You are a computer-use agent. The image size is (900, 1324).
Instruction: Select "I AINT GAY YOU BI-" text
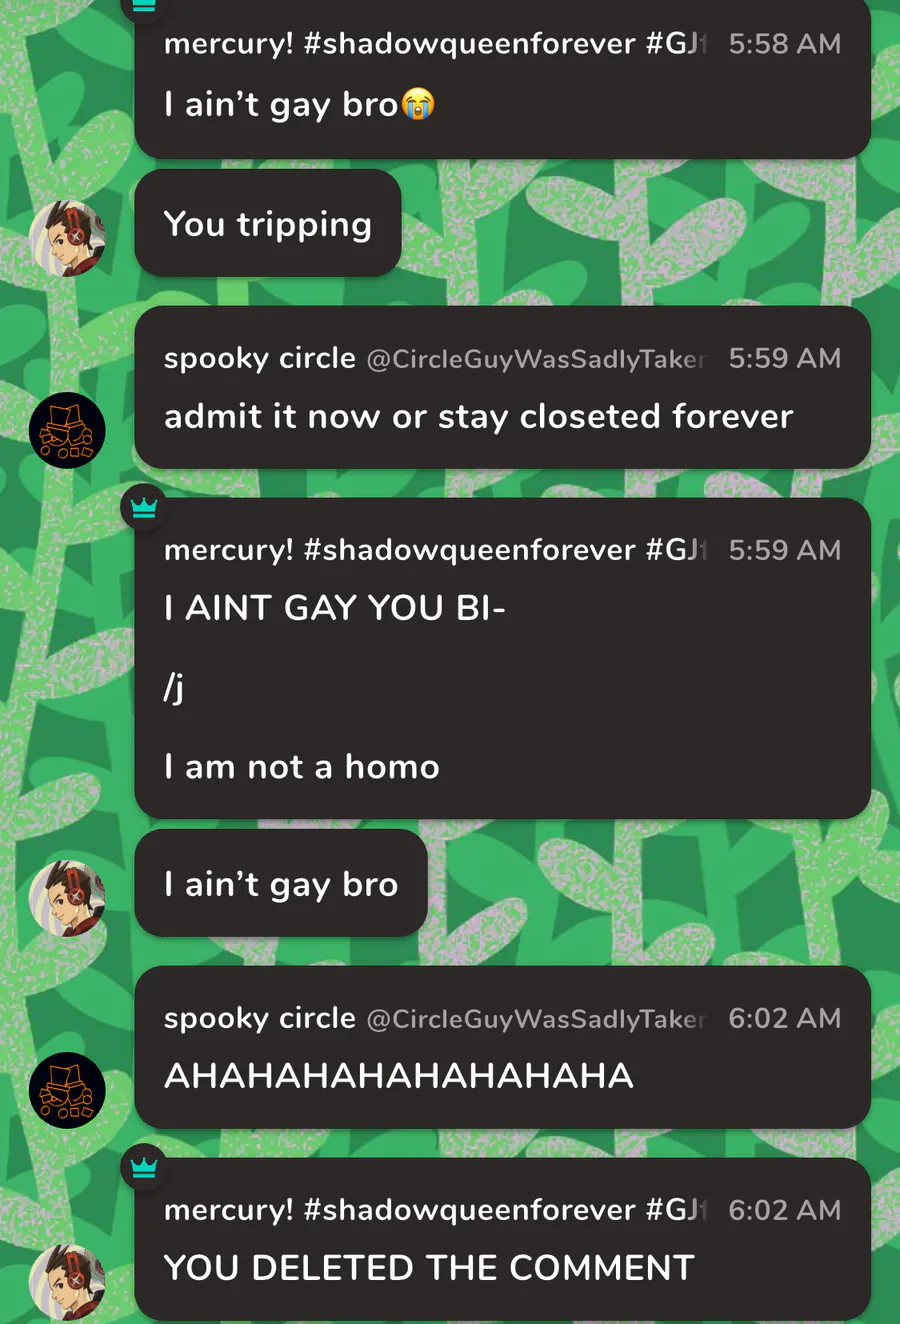coord(335,608)
